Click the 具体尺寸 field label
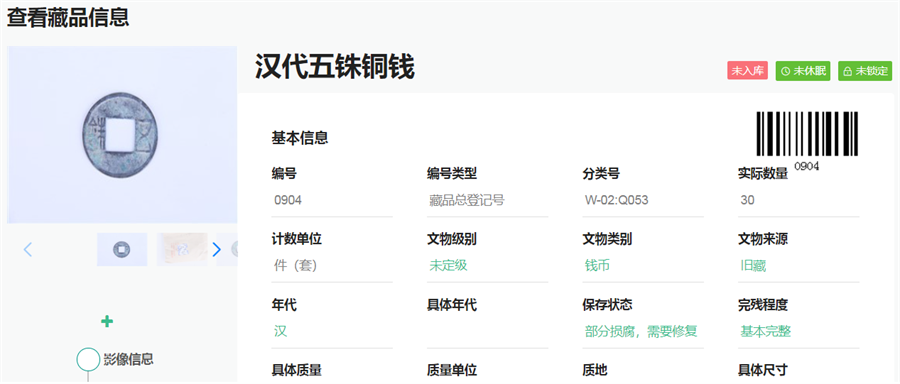900x384 pixels. (763, 370)
